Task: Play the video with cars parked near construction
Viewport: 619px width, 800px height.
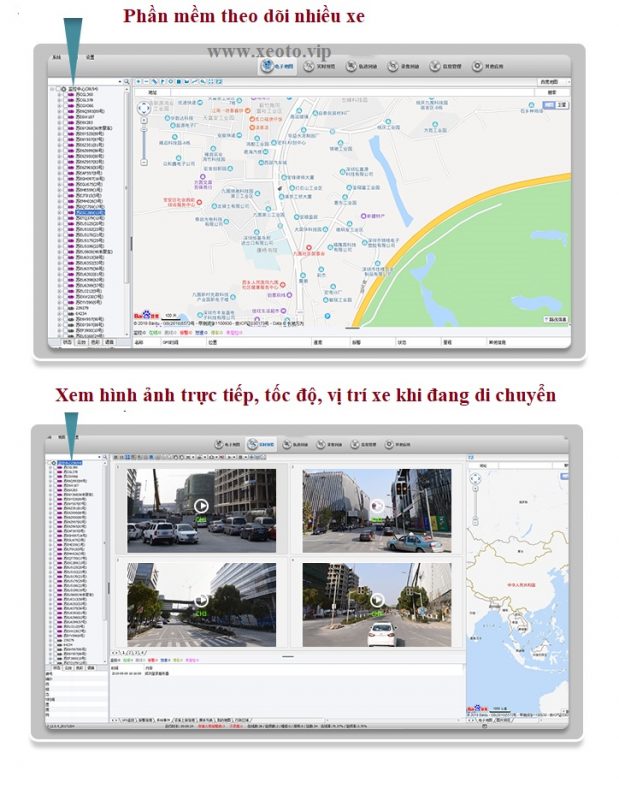Action: pyautogui.click(x=202, y=506)
